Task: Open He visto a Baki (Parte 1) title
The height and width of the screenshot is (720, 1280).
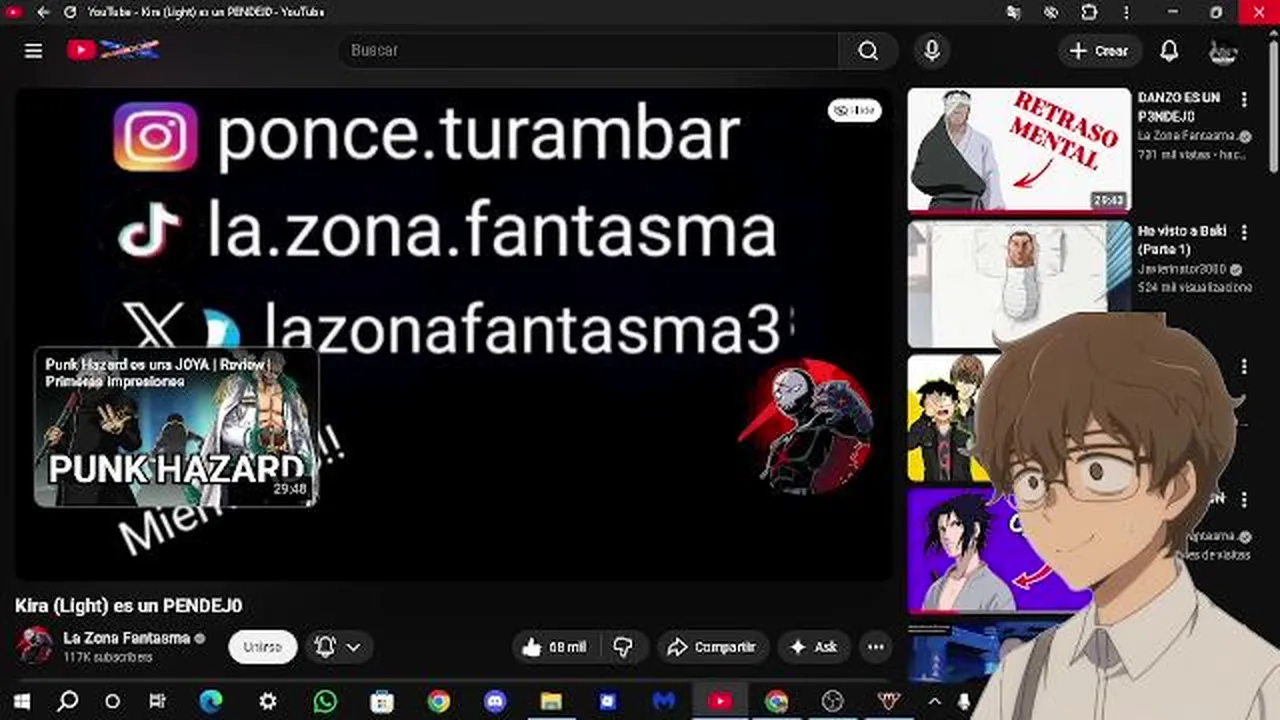Action: click(1182, 240)
